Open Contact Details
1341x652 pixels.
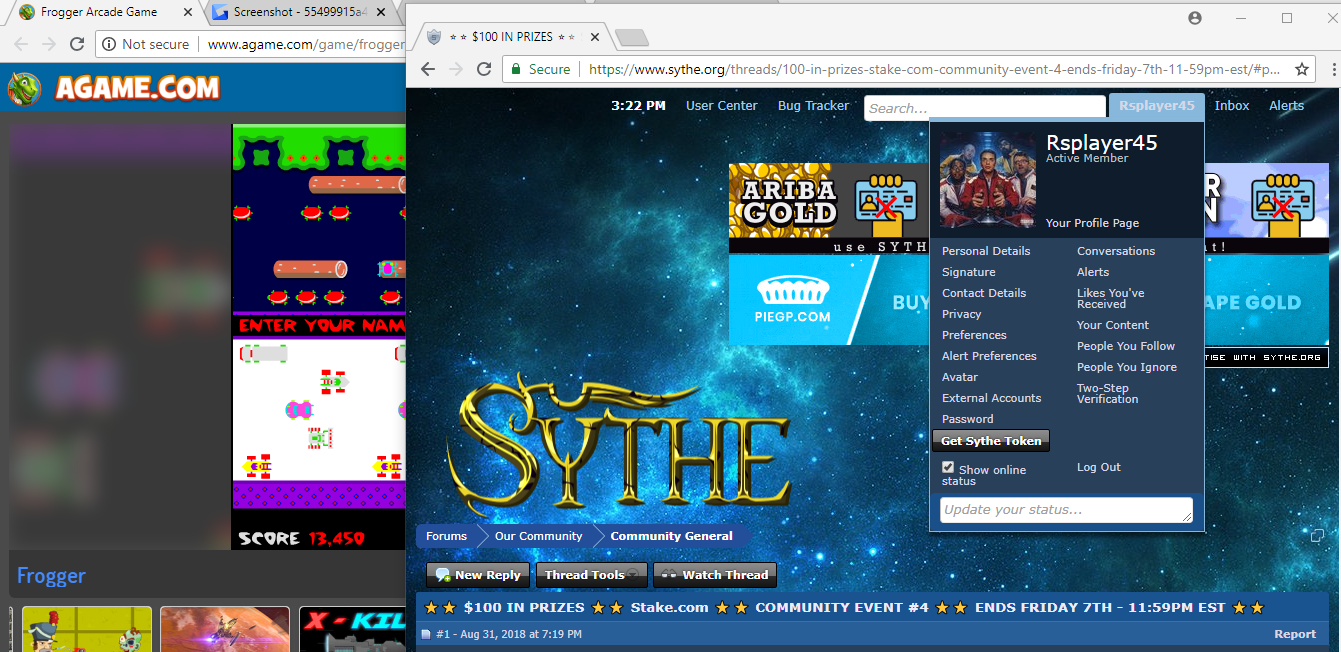click(984, 293)
